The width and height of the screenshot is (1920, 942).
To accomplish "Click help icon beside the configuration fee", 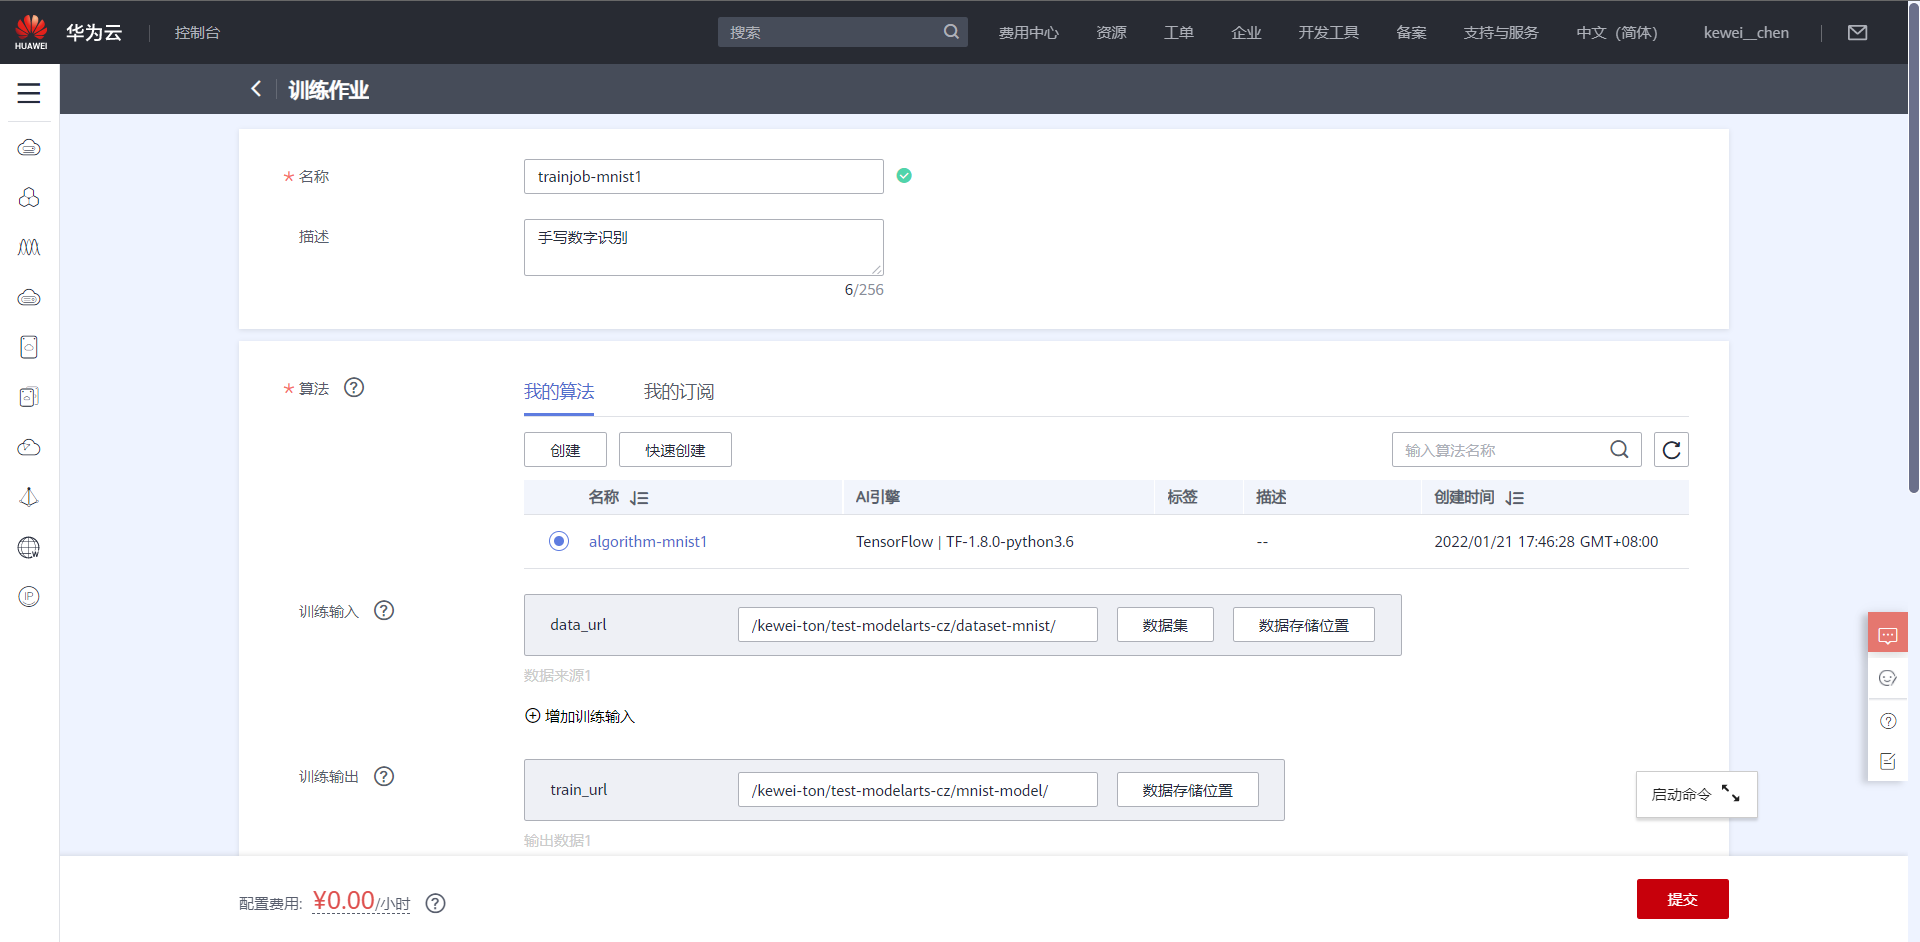I will (x=435, y=903).
